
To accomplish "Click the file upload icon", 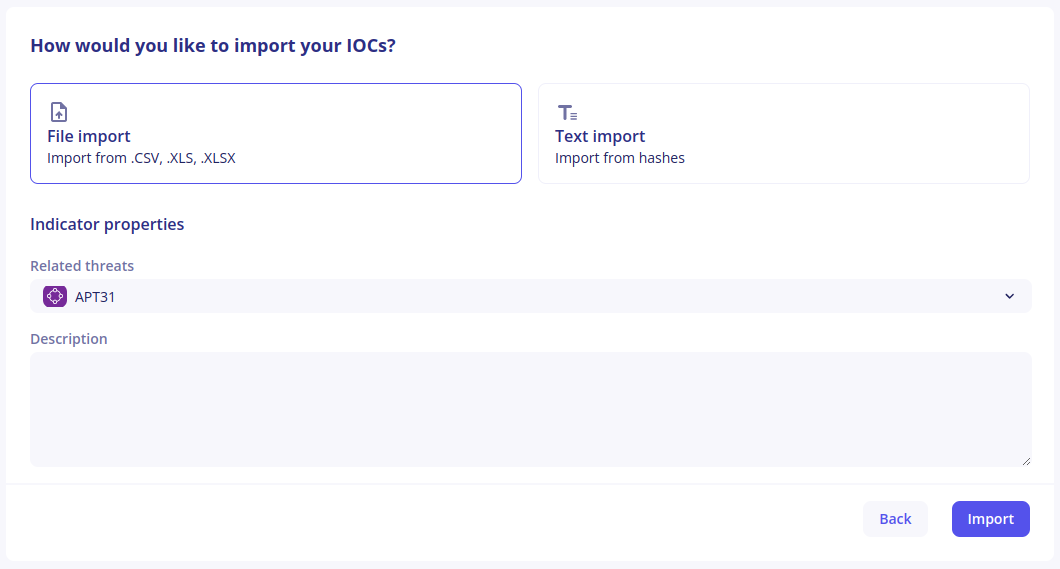I will (x=59, y=112).
